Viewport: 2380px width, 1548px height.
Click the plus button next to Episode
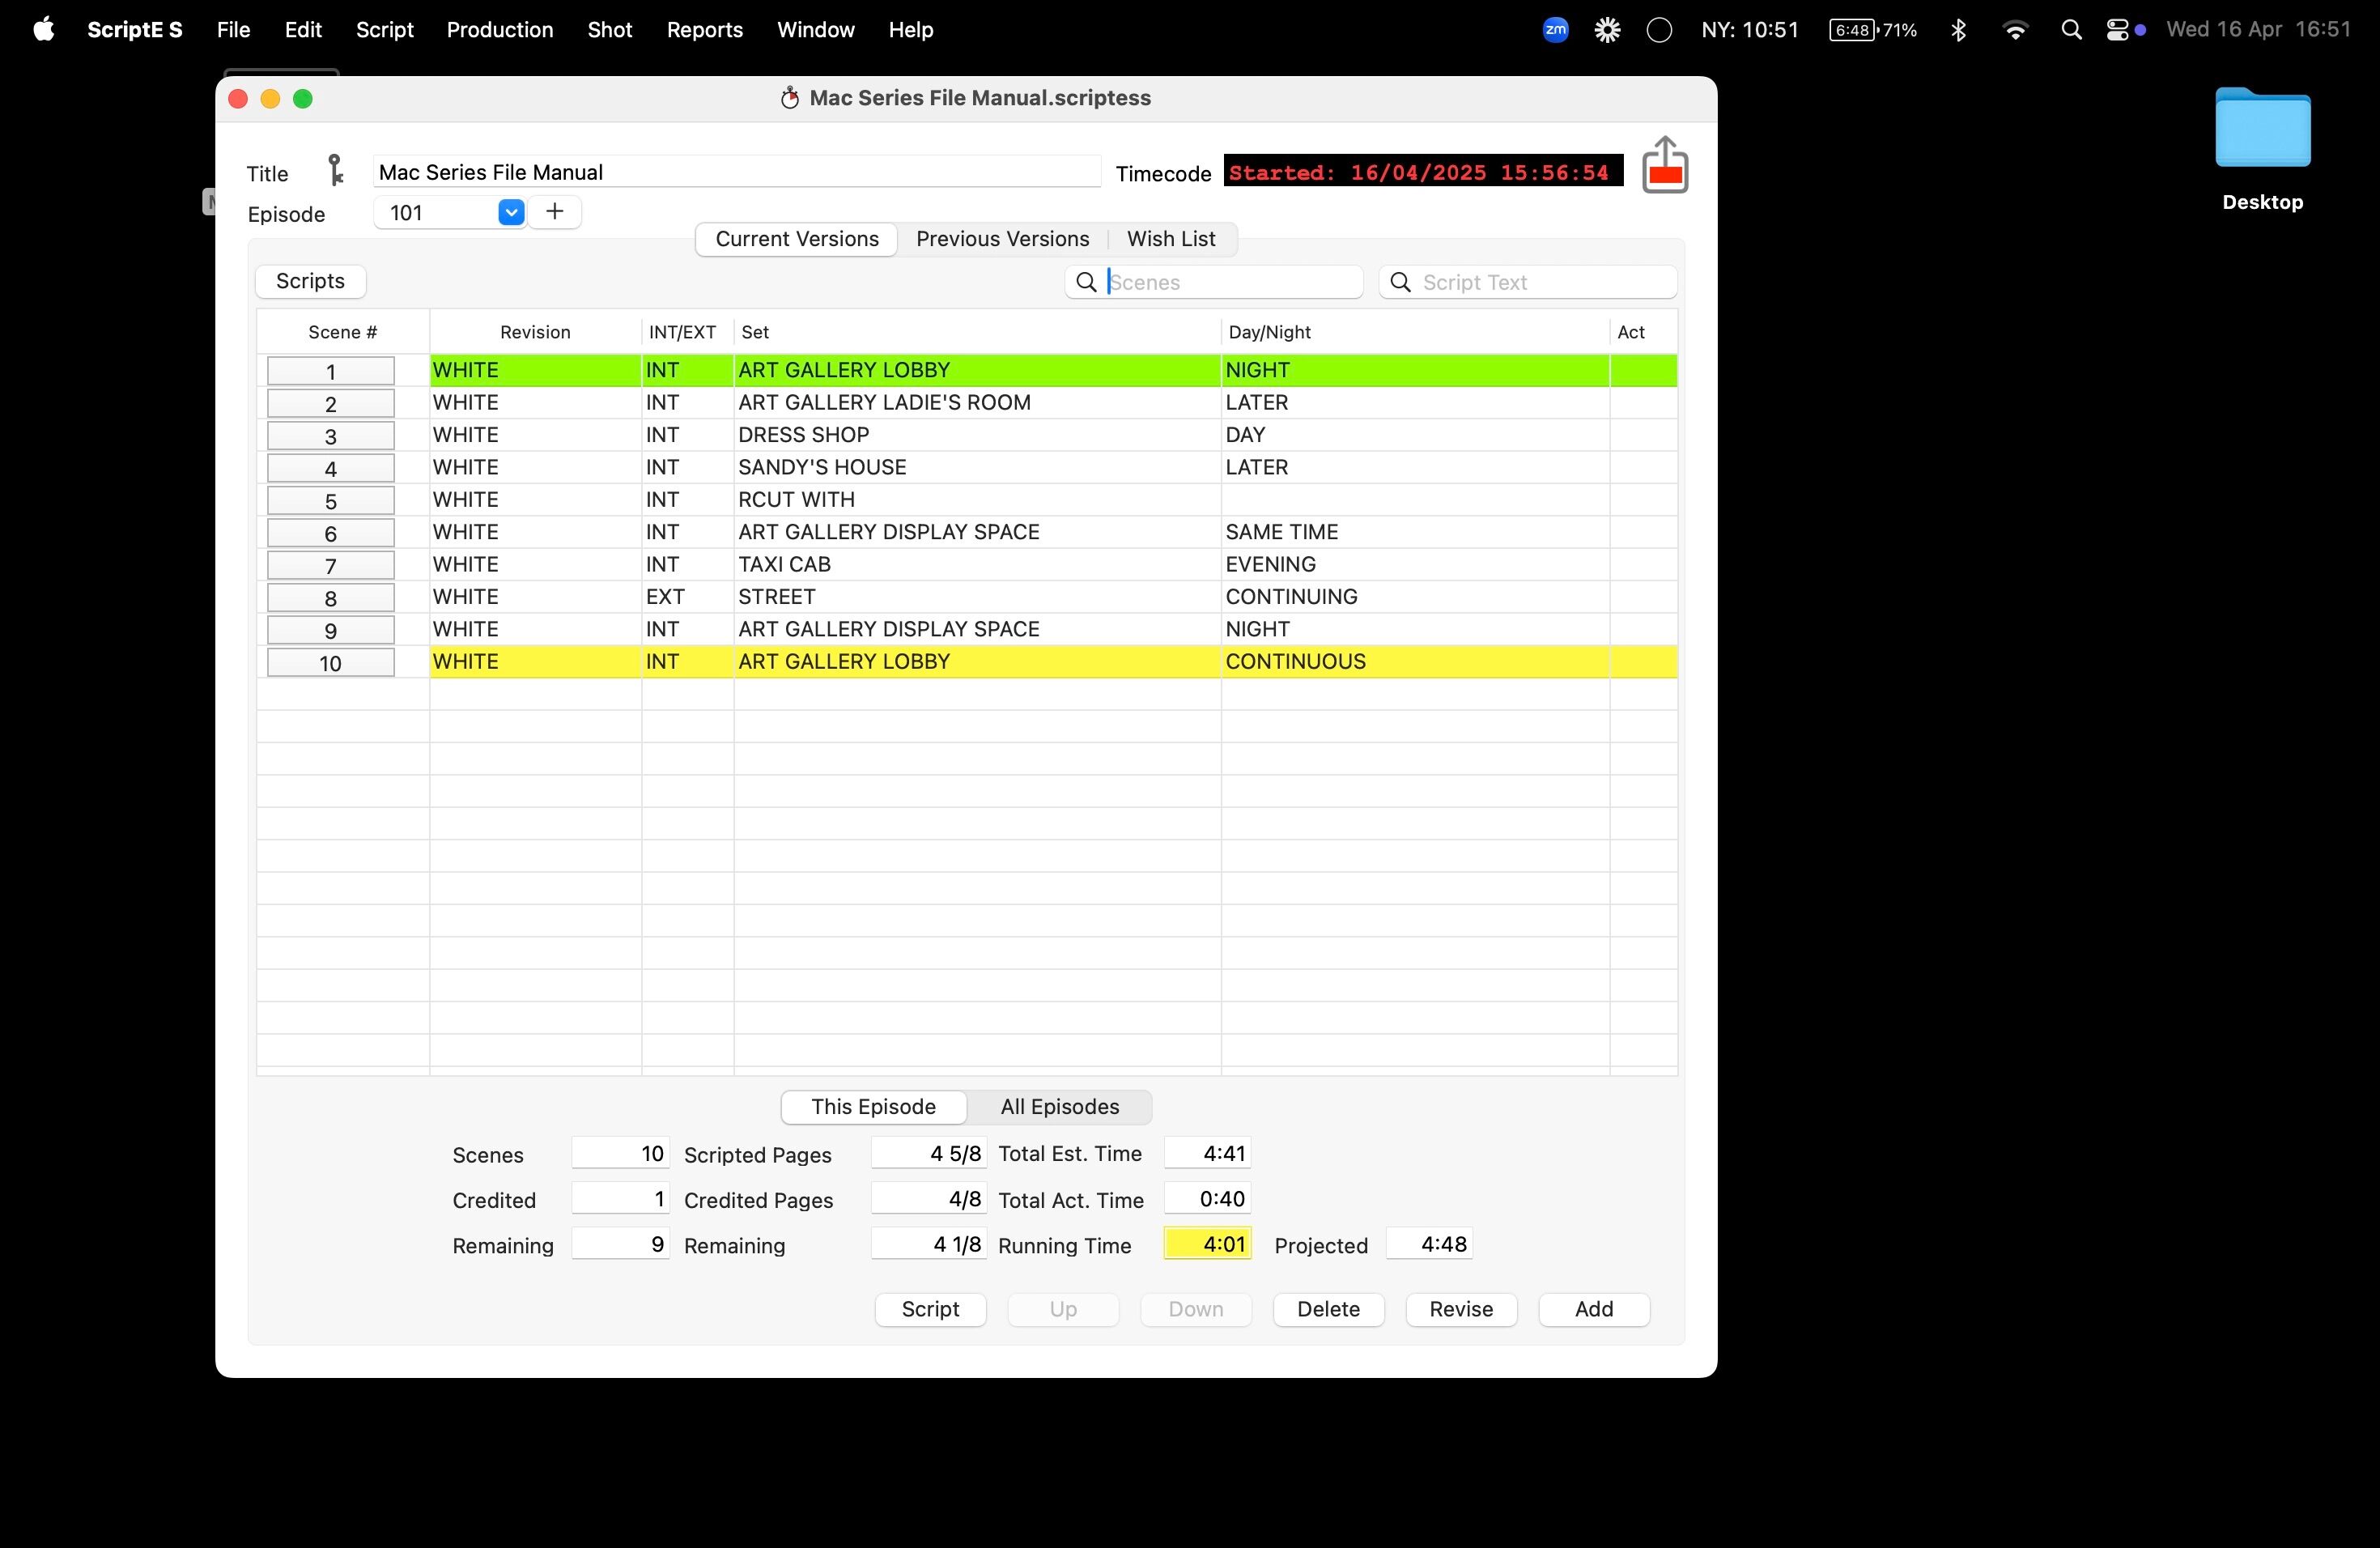(555, 212)
